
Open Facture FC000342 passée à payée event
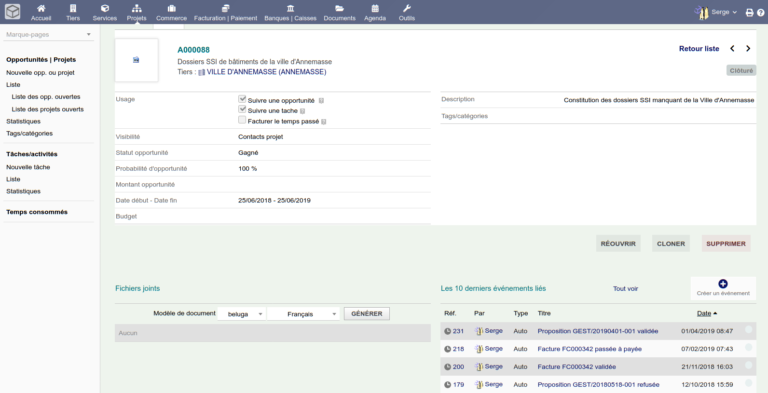590,349
